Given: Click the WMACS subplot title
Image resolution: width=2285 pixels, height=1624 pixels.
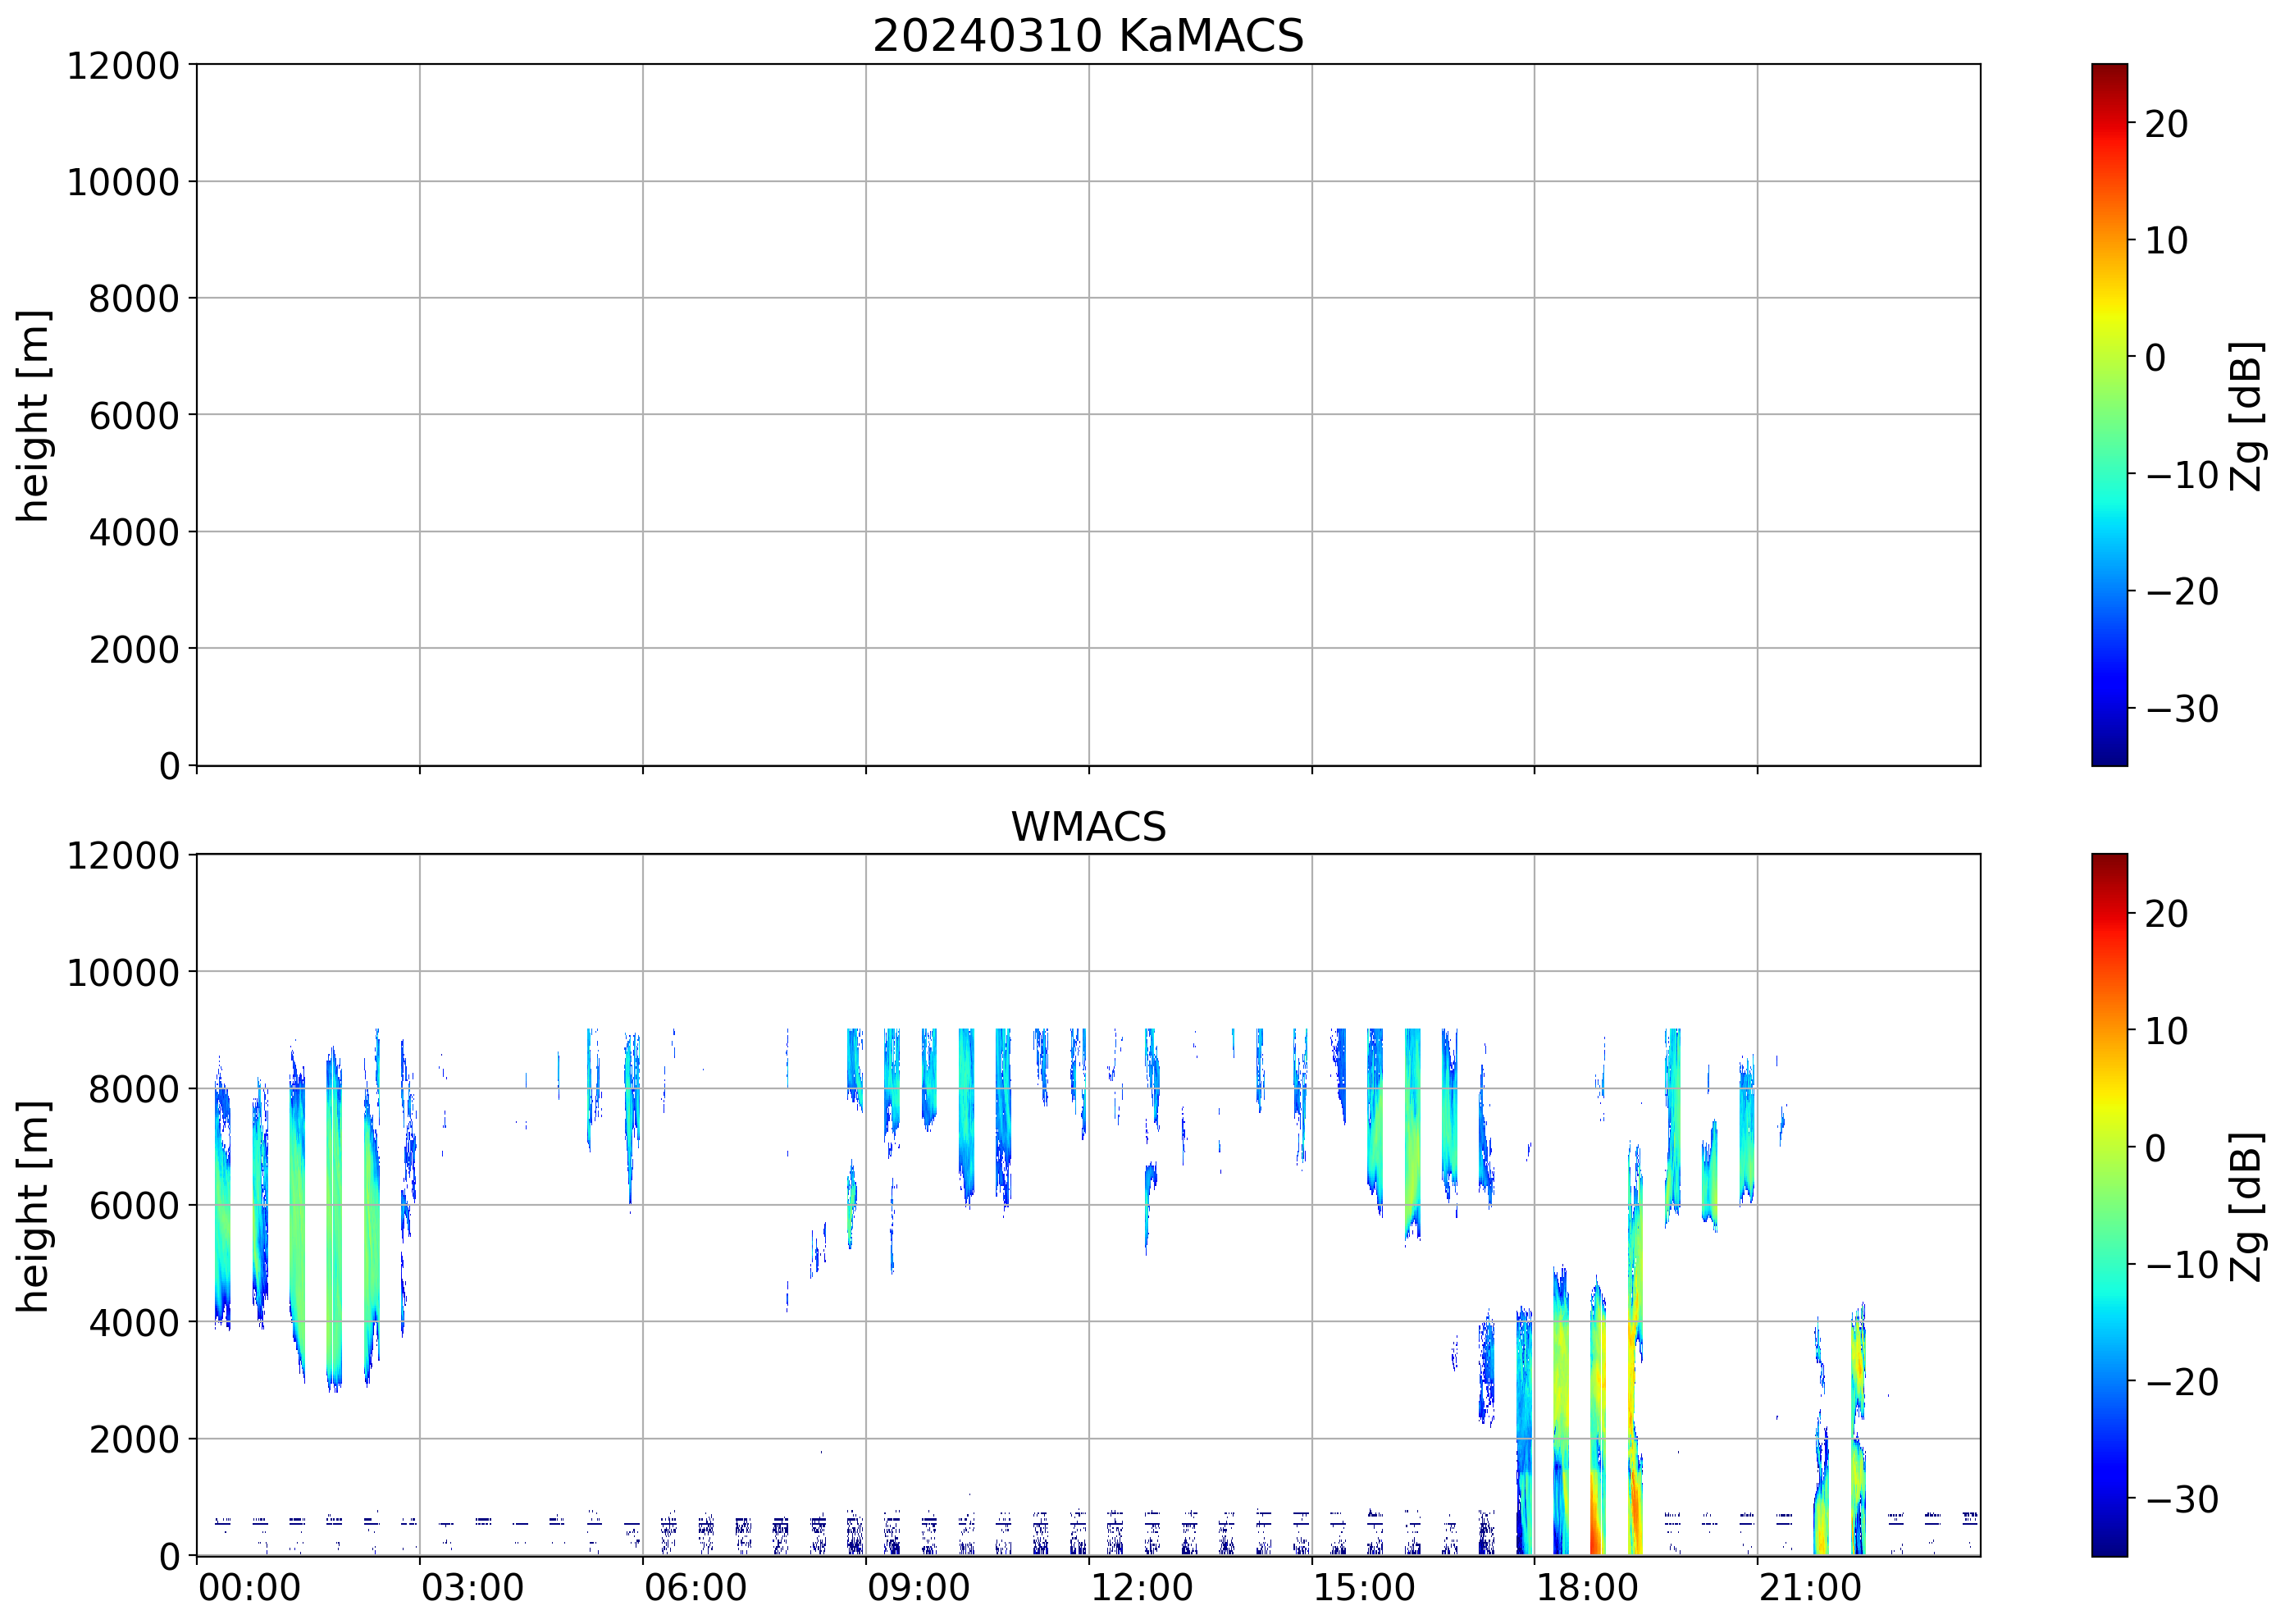Looking at the screenshot, I should tap(1088, 827).
